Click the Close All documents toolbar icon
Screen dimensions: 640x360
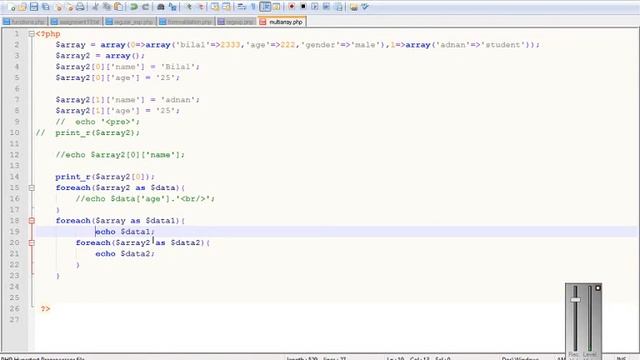point(69,7)
